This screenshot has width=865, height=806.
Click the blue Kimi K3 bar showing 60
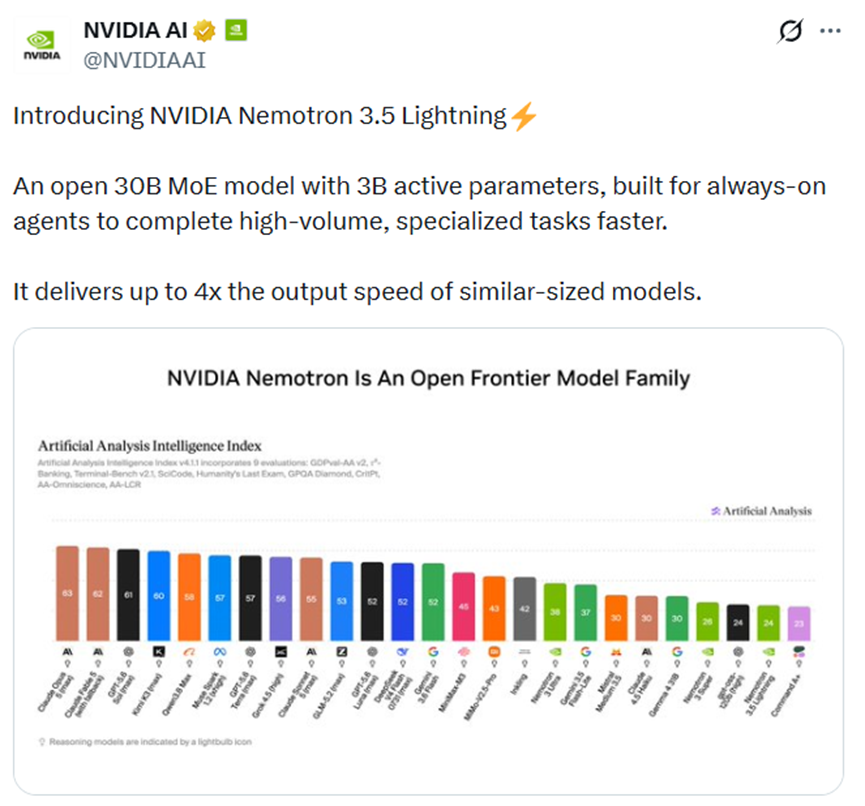tap(159, 595)
